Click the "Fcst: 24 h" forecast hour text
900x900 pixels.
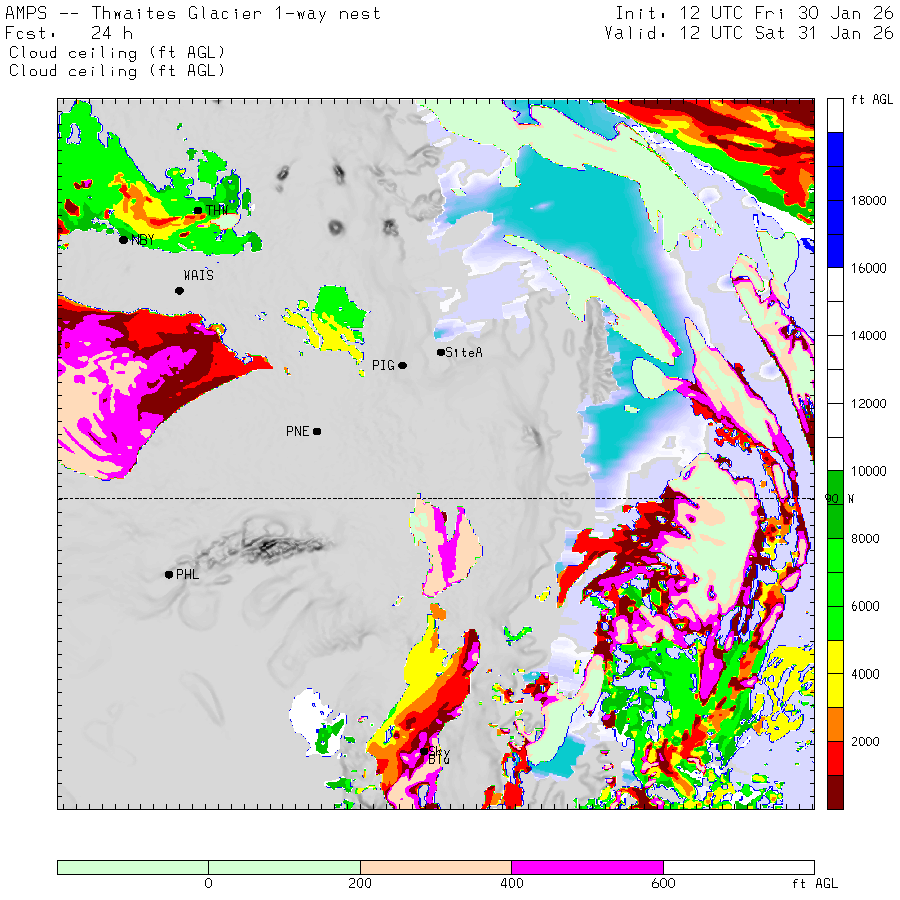pos(69,33)
